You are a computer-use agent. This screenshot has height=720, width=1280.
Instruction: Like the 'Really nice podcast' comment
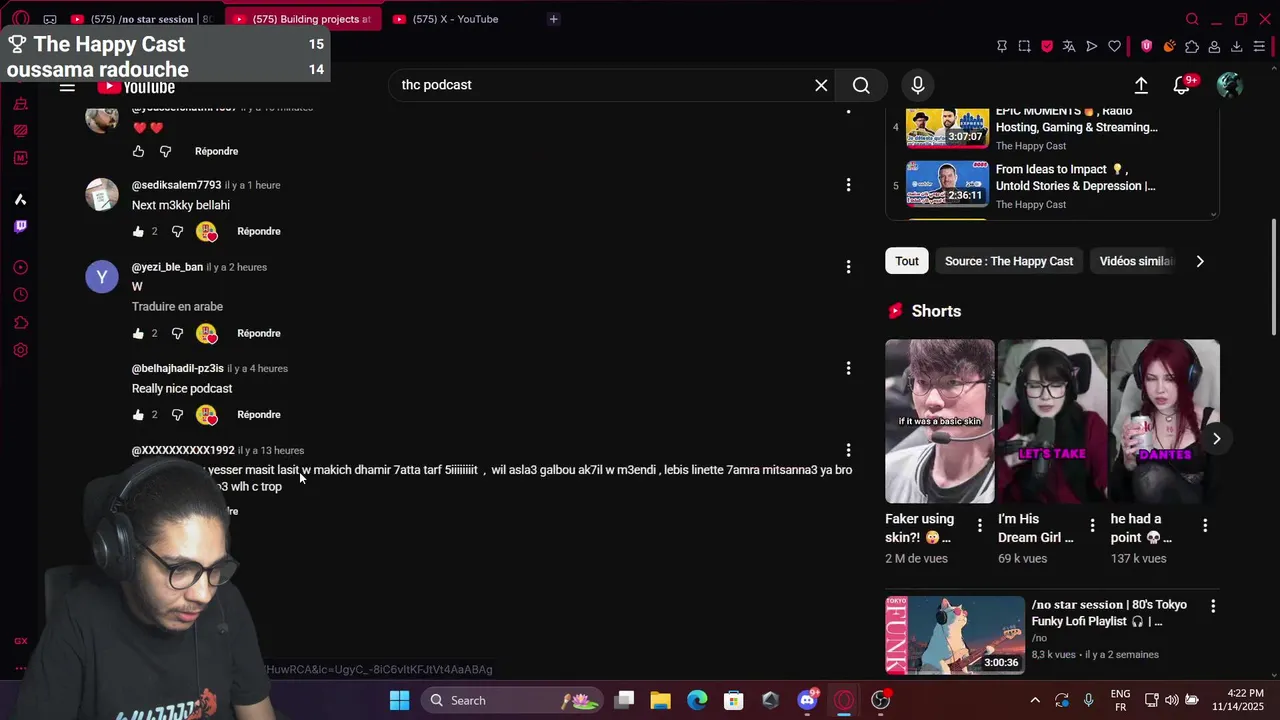pyautogui.click(x=138, y=414)
